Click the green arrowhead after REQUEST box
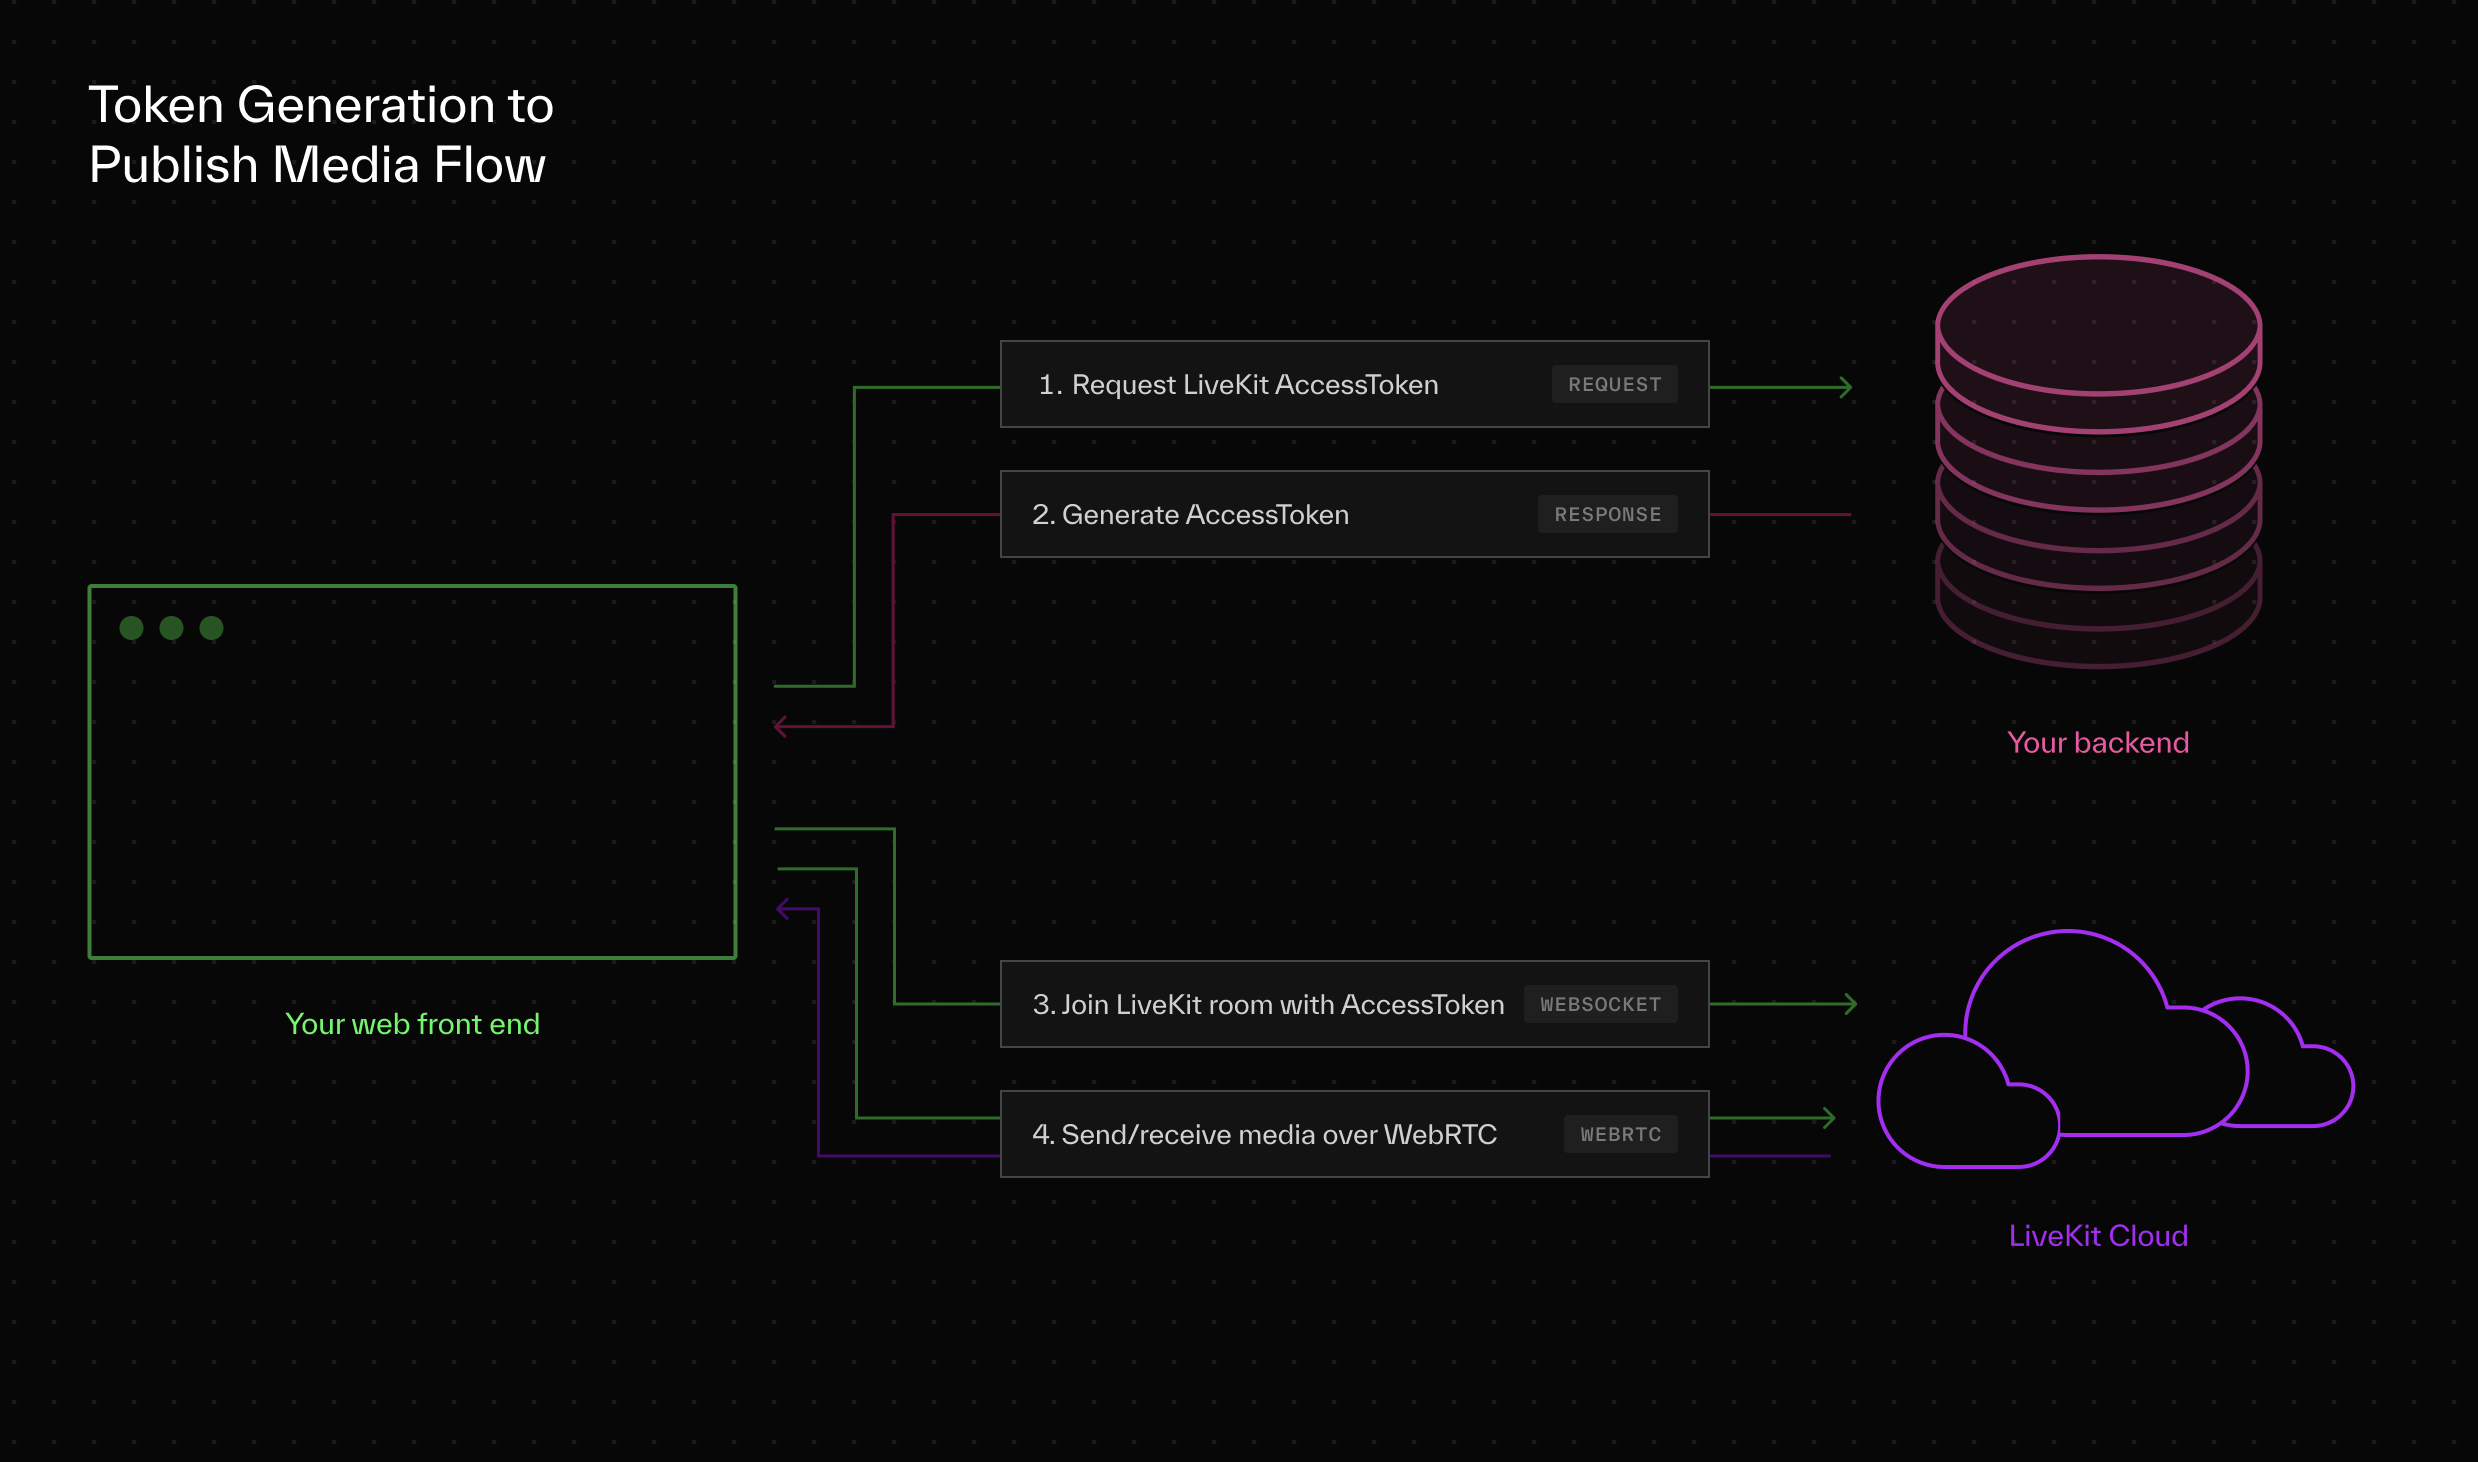 (1846, 387)
